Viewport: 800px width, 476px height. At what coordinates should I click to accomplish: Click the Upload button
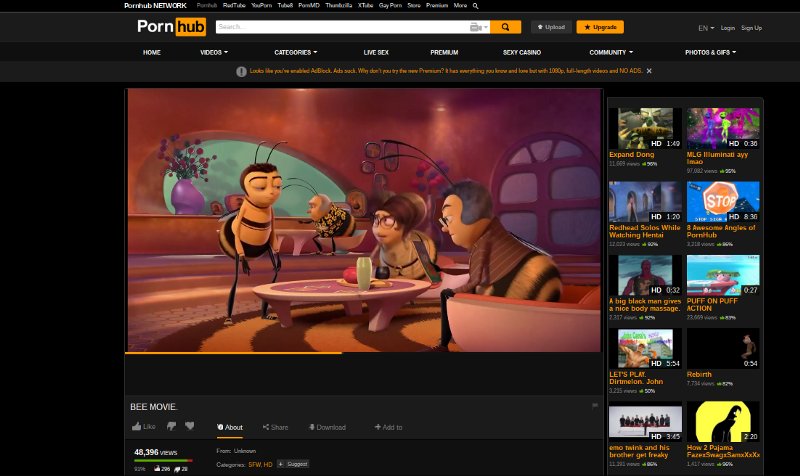click(x=552, y=27)
